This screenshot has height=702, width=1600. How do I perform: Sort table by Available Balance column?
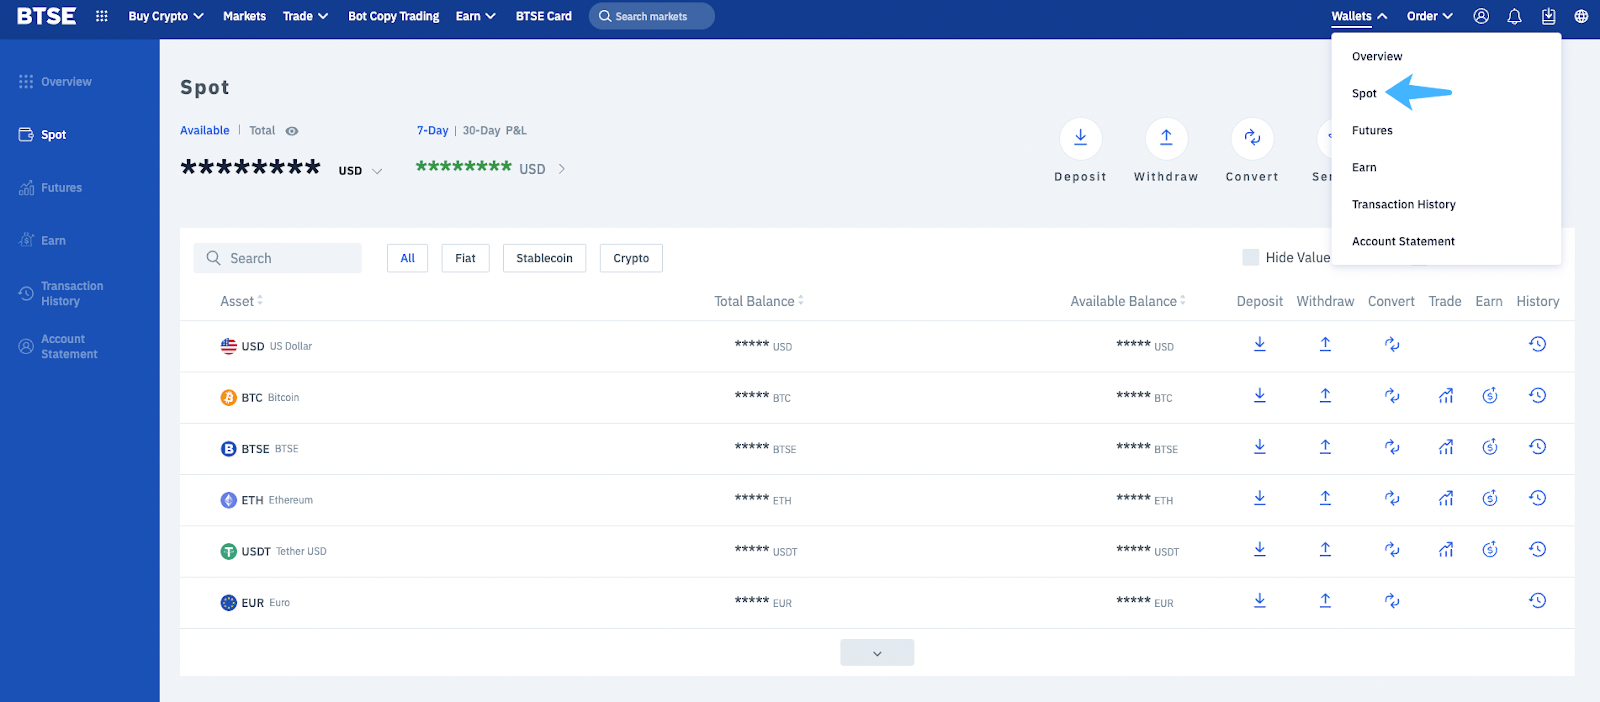(x=1128, y=301)
